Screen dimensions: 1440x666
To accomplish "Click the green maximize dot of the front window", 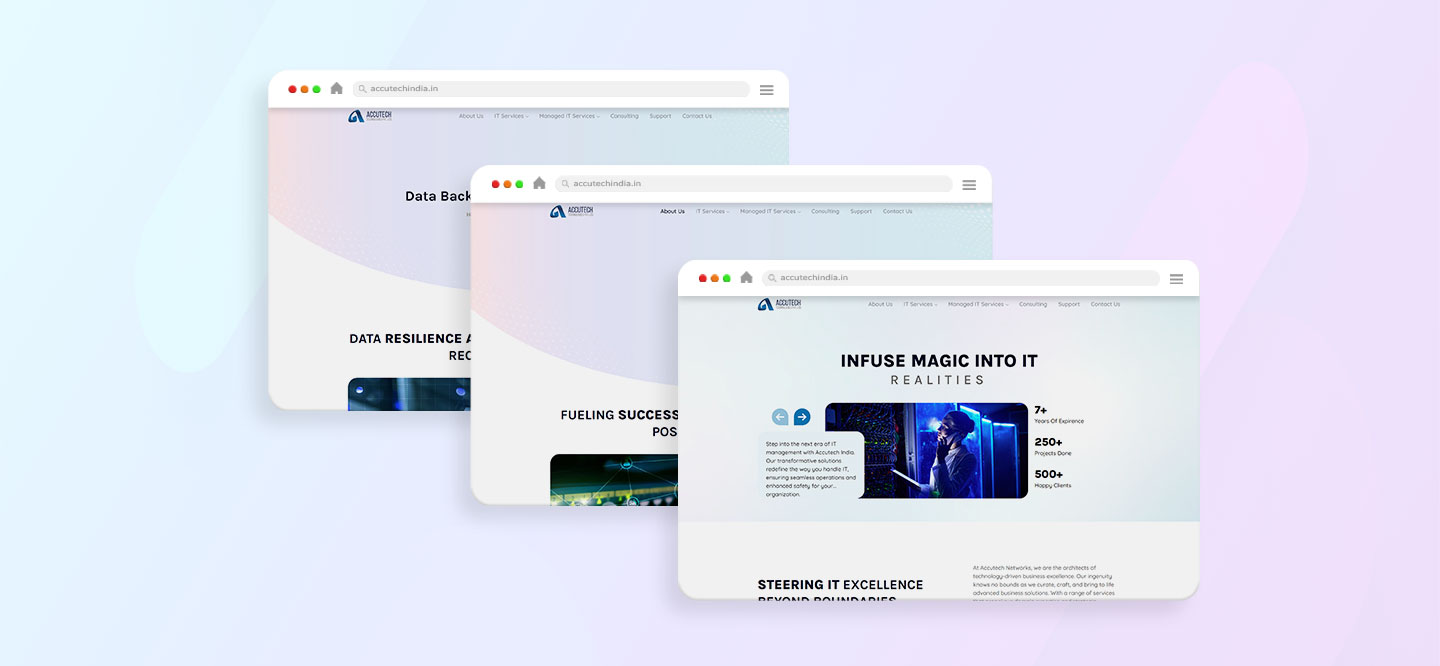I will [x=727, y=278].
